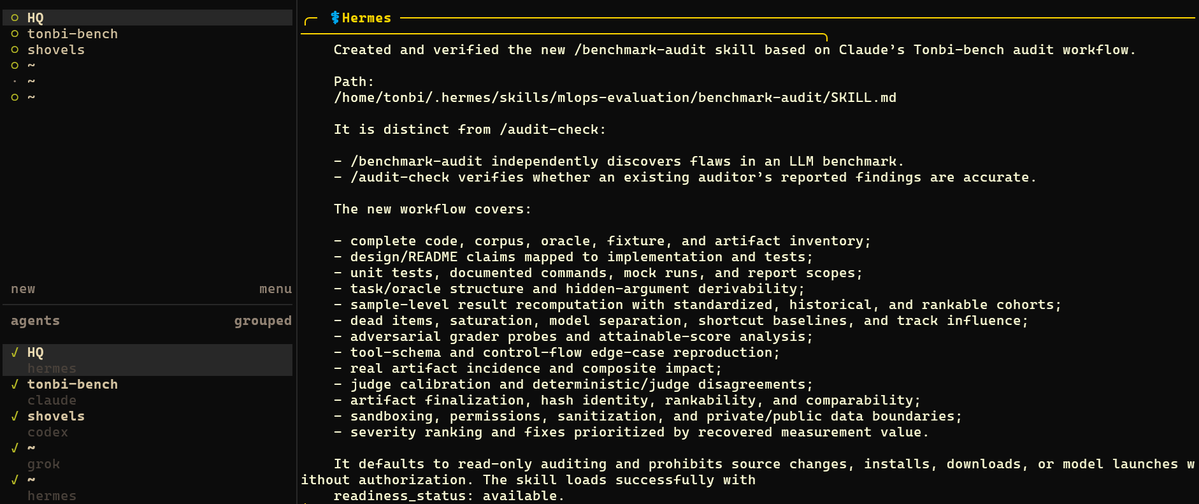Click the checkmark beside tonbi-bench agent group
The width and height of the screenshot is (1199, 504).
coord(15,384)
